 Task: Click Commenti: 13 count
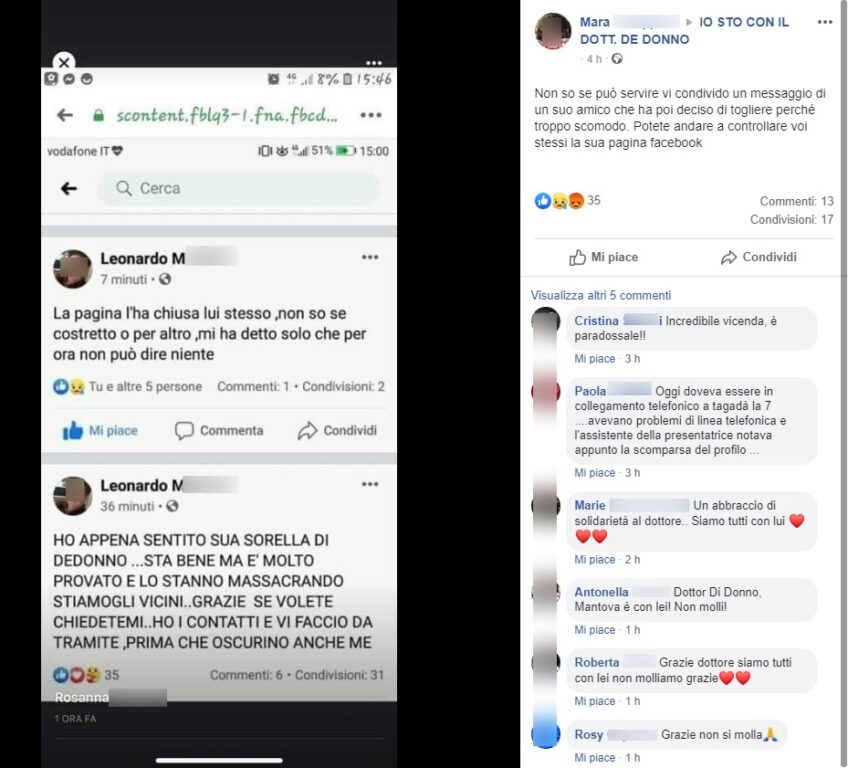797,201
